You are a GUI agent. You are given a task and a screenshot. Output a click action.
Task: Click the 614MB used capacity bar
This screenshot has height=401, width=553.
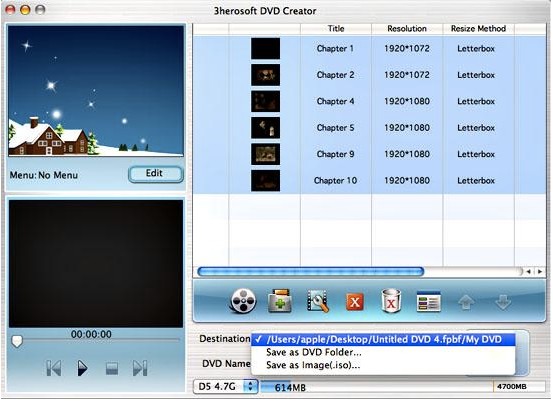[x=276, y=387]
